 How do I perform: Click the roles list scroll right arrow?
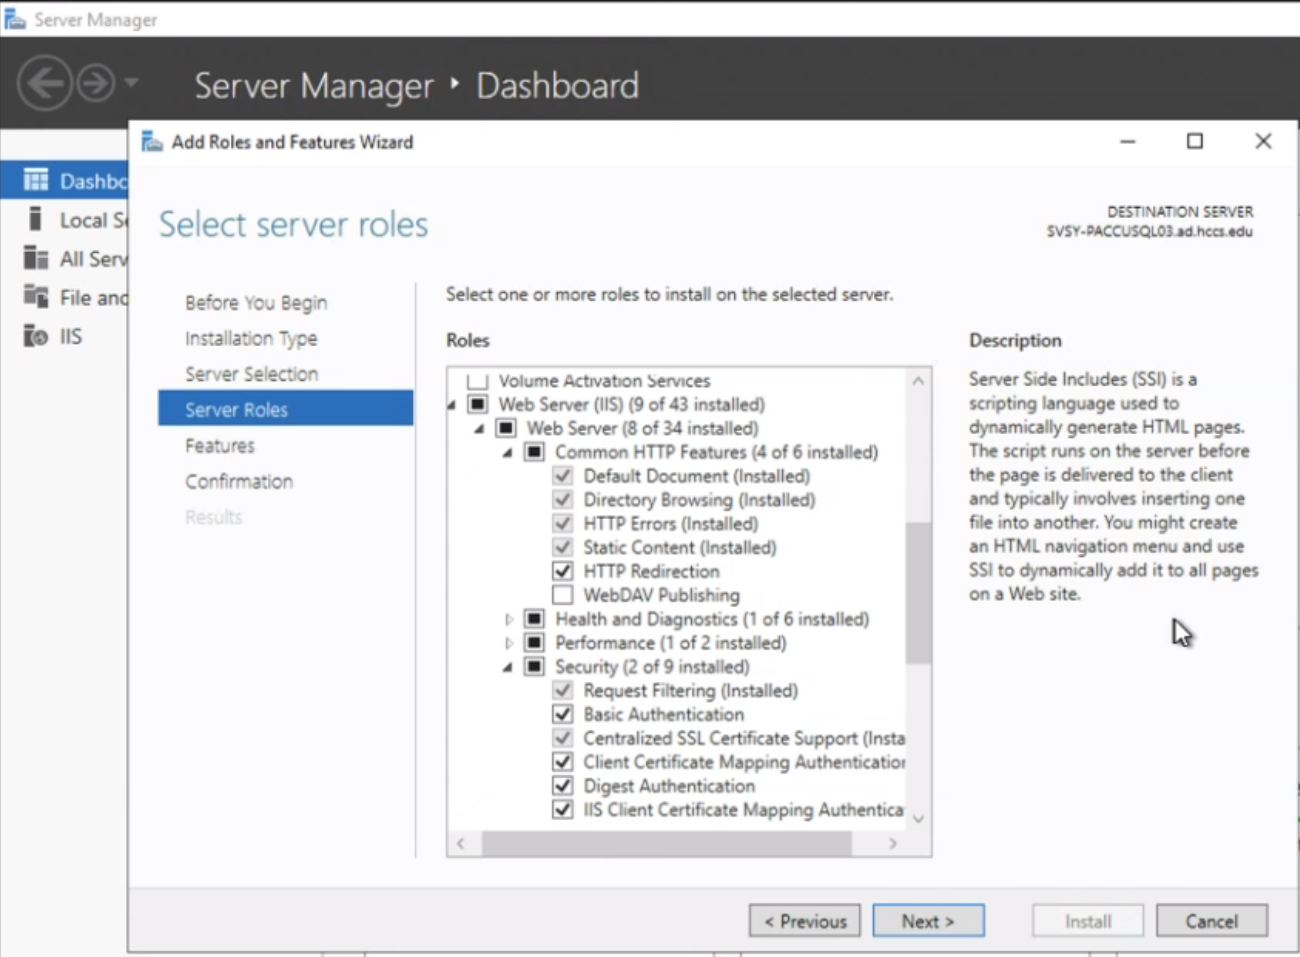tap(893, 844)
